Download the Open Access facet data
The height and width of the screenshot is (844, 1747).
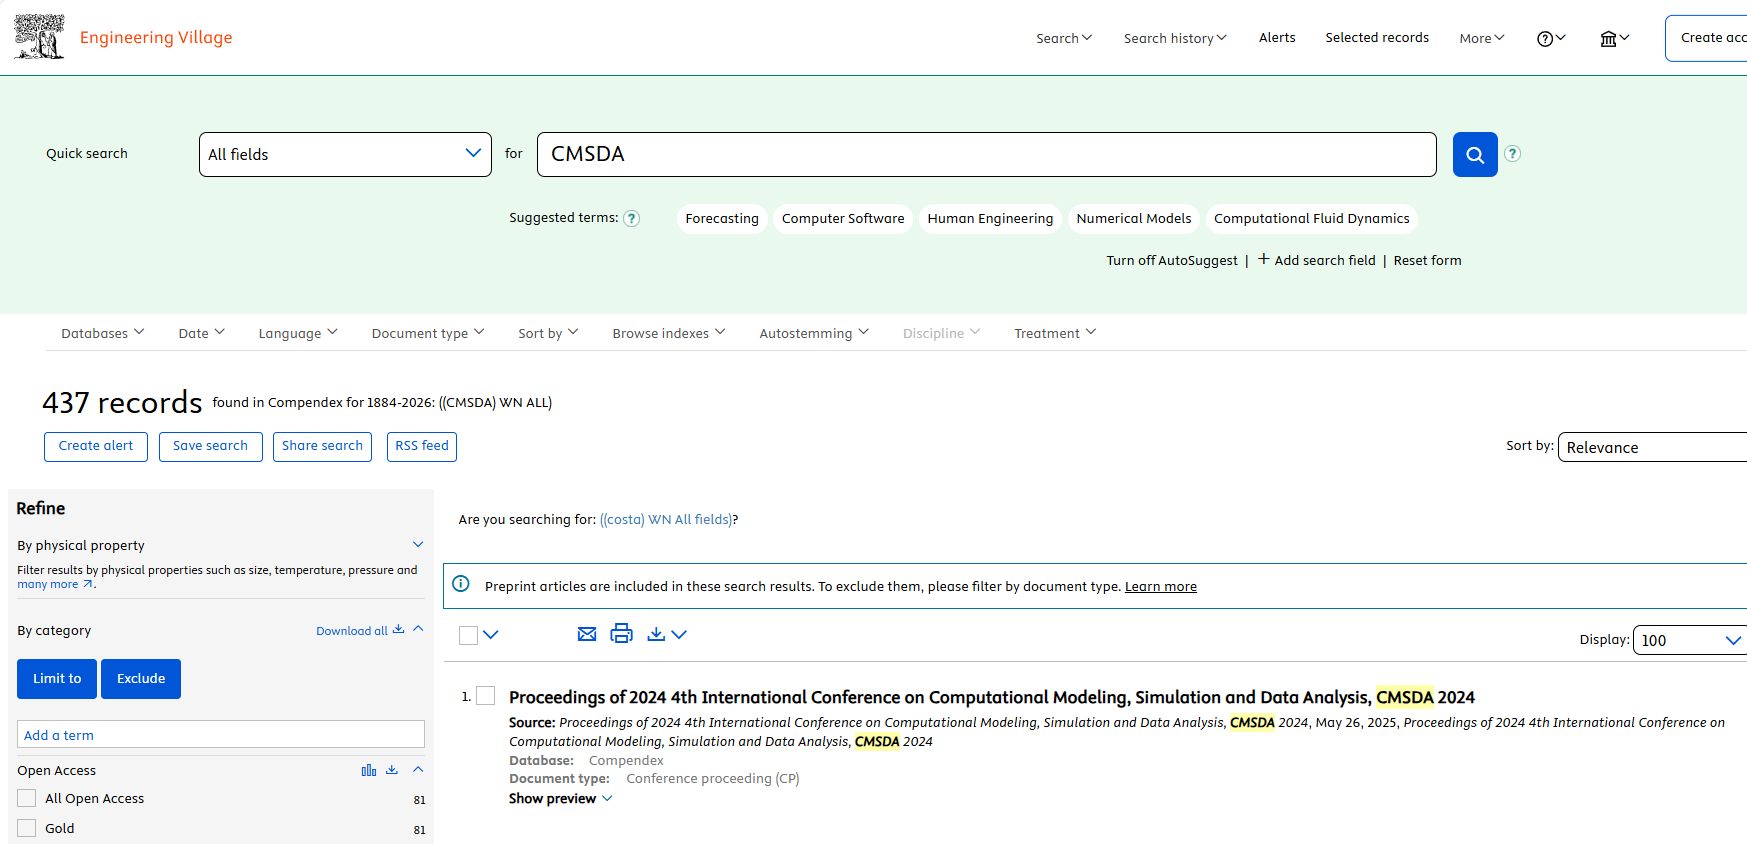[392, 770]
